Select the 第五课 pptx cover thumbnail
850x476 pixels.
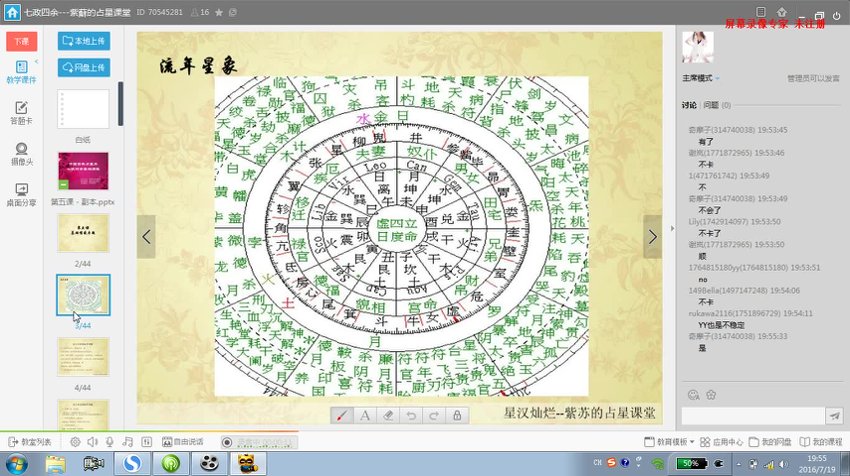point(83,171)
